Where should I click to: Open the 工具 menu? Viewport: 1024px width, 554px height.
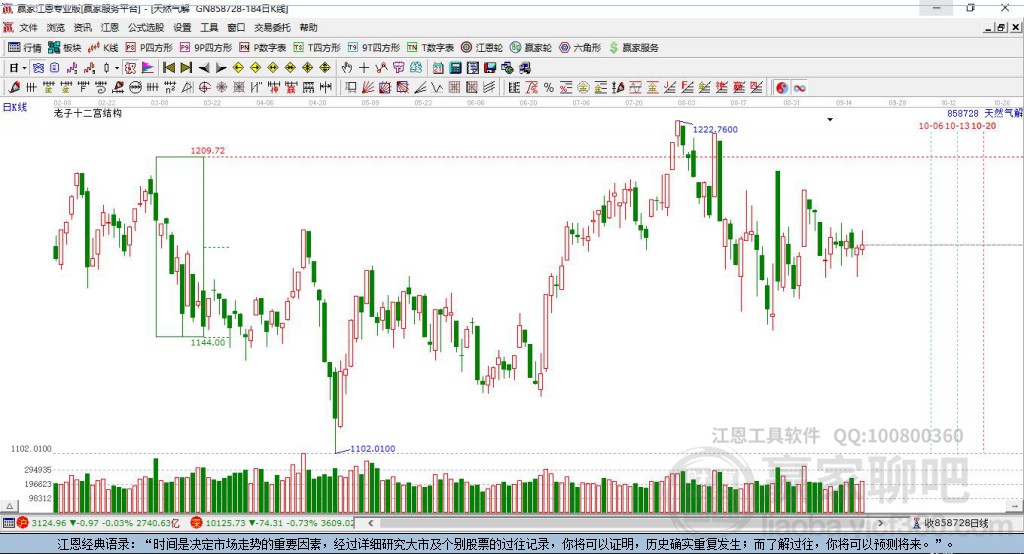tap(209, 27)
